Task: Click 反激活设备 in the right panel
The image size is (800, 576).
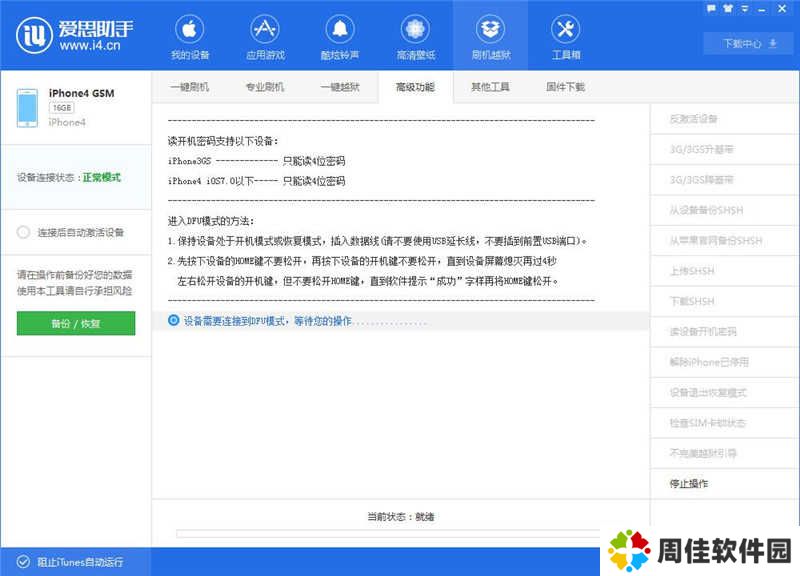Action: 724,119
